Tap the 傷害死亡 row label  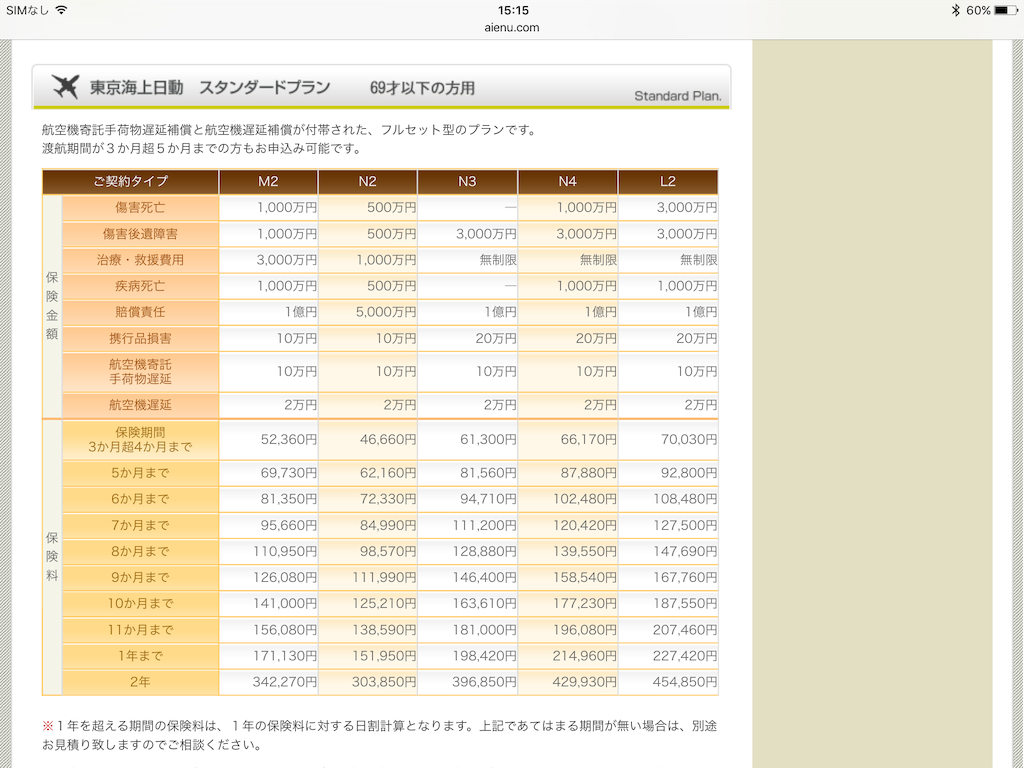point(140,208)
